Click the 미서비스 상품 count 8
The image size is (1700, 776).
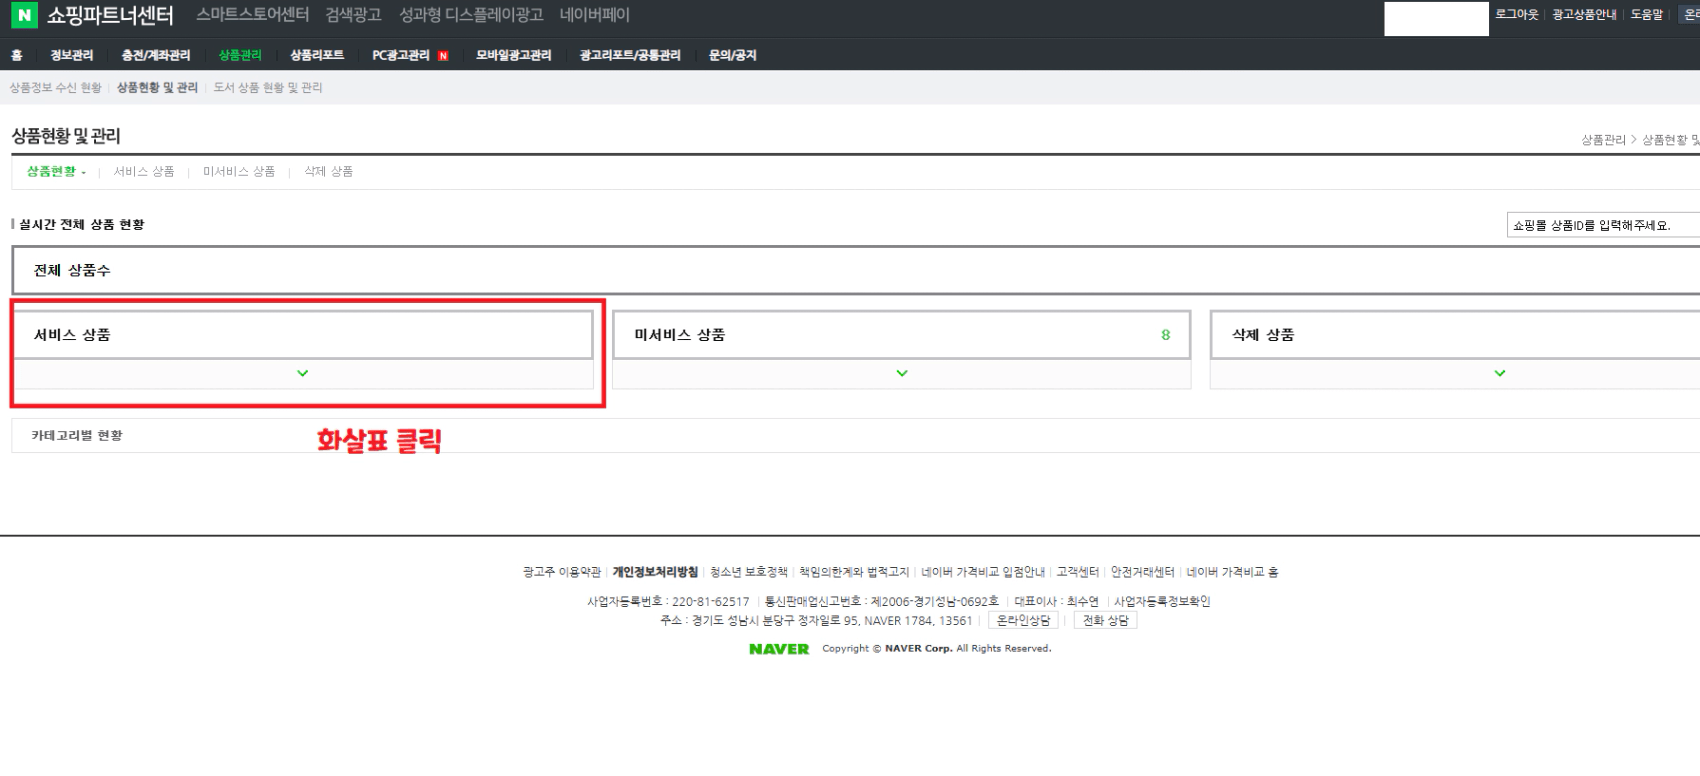pyautogui.click(x=1165, y=335)
